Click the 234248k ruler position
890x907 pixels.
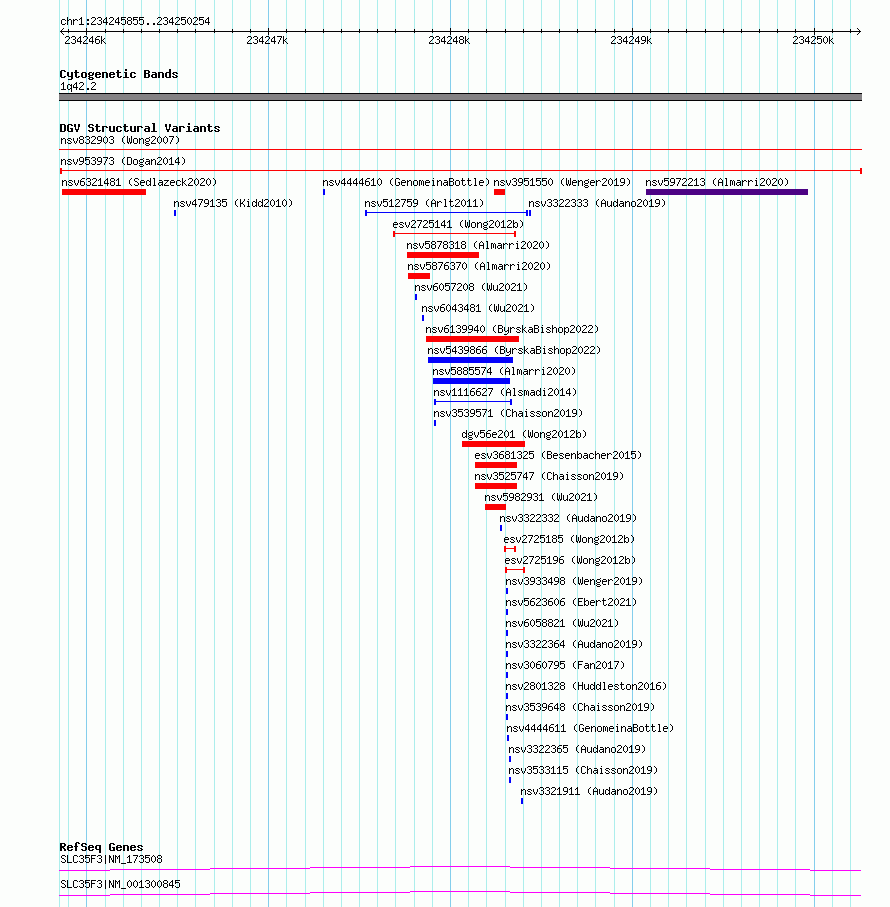[x=449, y=40]
